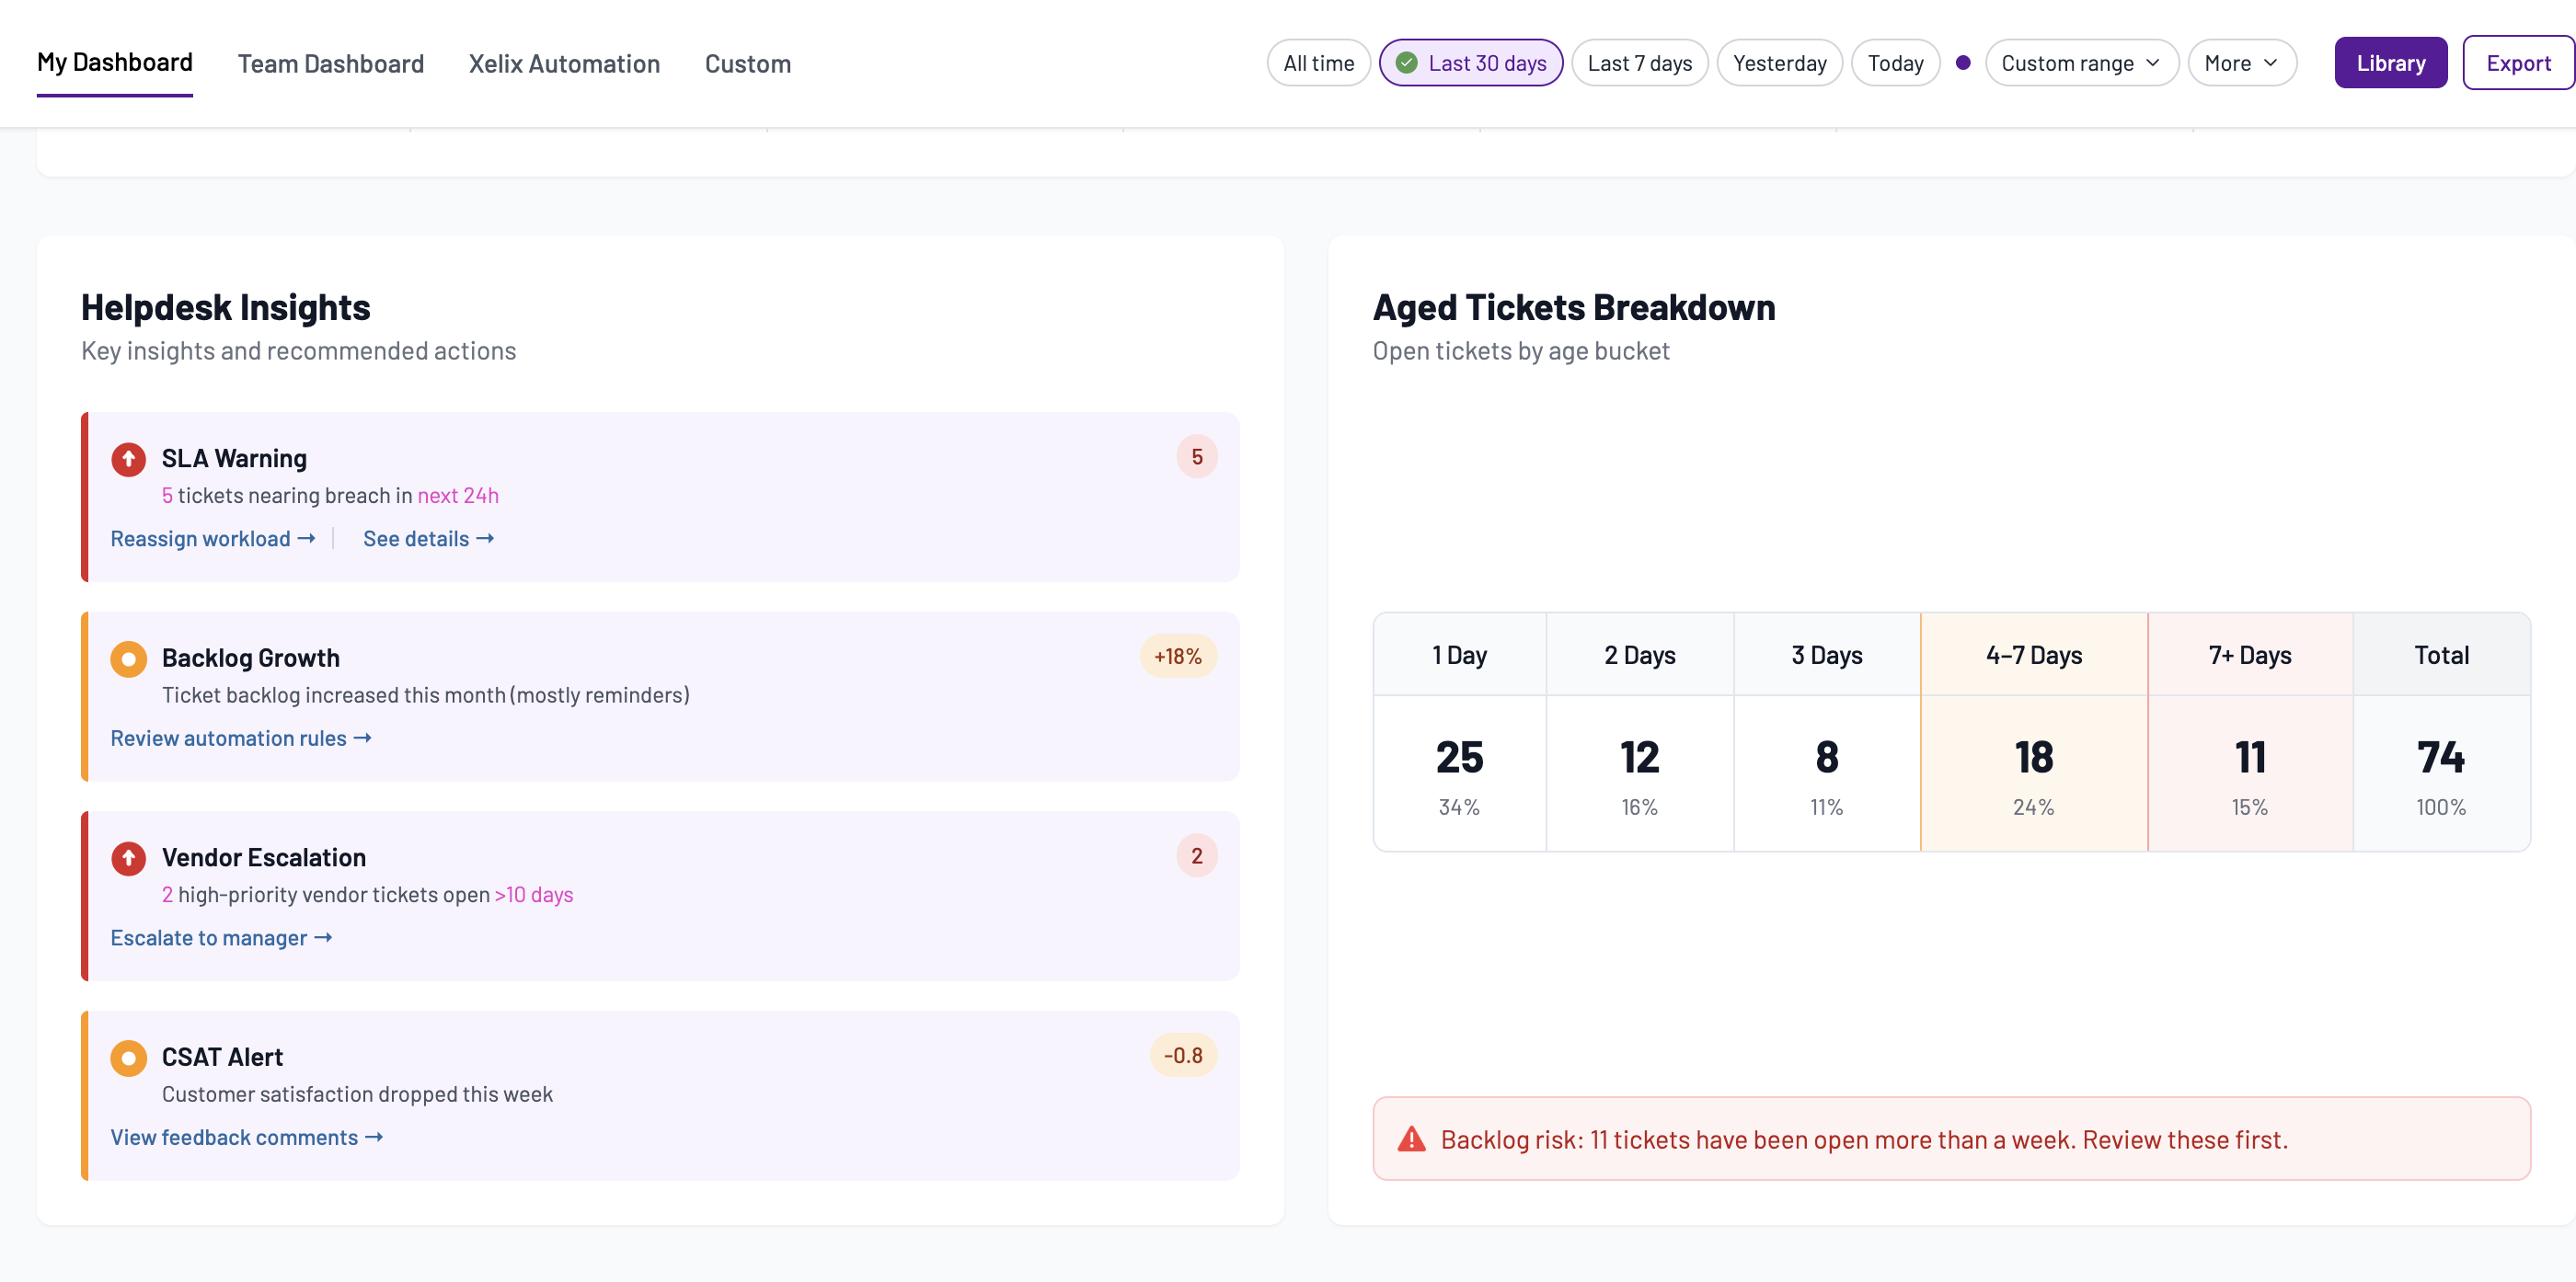The height and width of the screenshot is (1282, 2576).
Task: Click the CSAT Alert orange circle icon
Action: [128, 1058]
